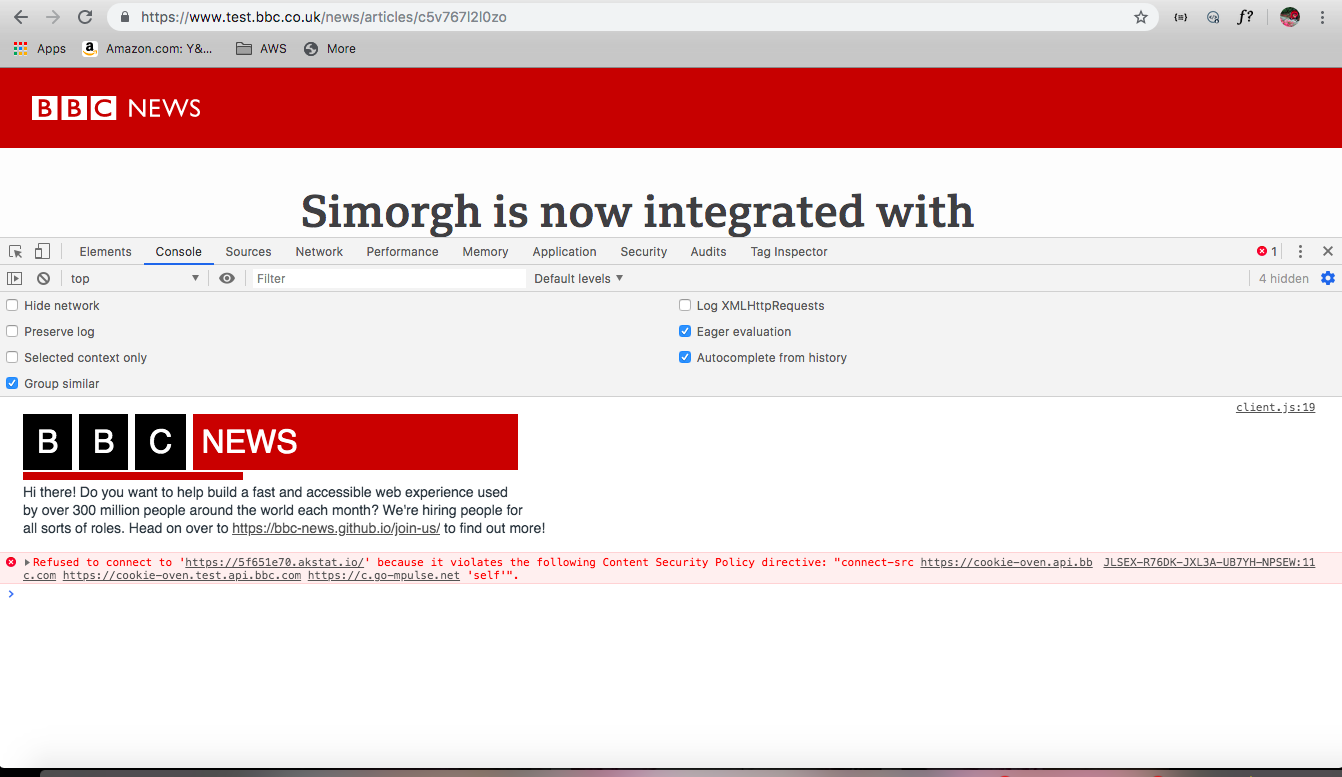This screenshot has width=1342, height=777.
Task: Open console settings with the gear icon
Action: tap(1328, 278)
